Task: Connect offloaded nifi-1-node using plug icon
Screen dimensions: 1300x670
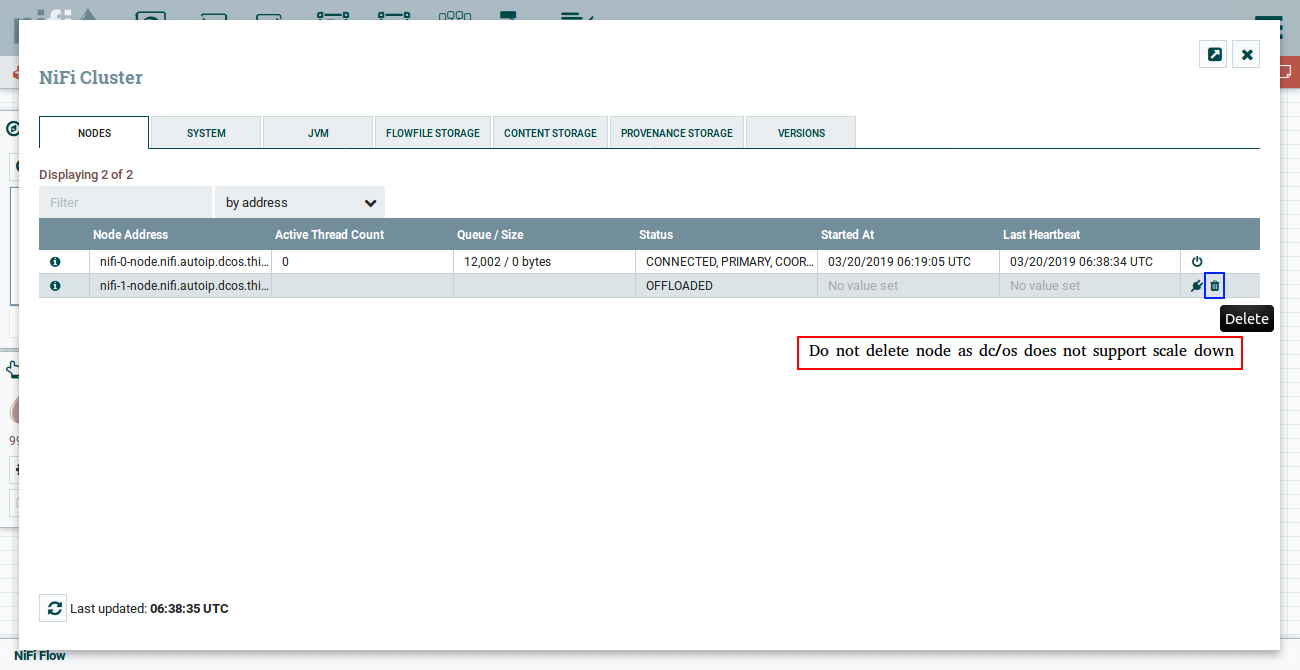Action: tap(1197, 286)
